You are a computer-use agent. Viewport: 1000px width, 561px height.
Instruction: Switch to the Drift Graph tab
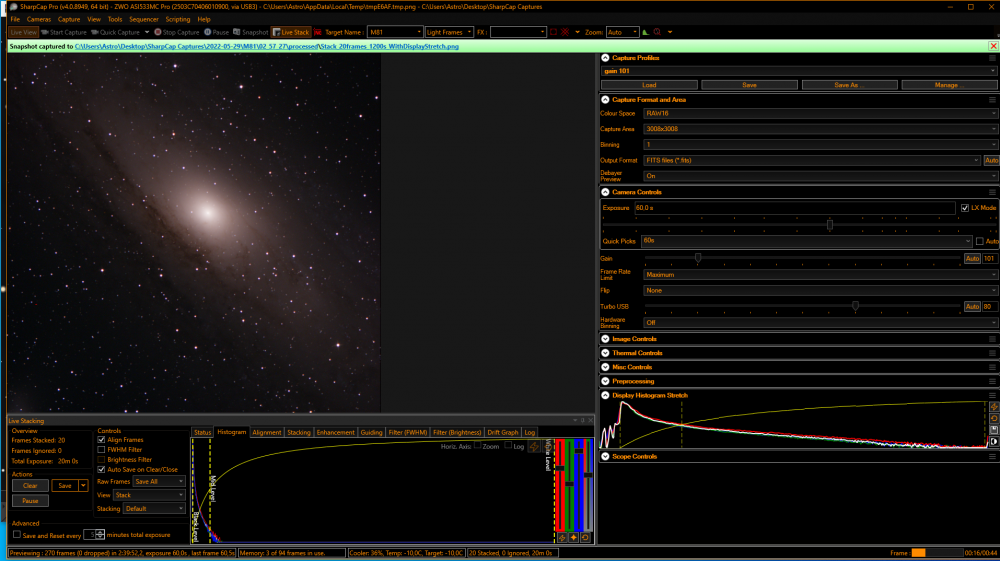tap(503, 432)
